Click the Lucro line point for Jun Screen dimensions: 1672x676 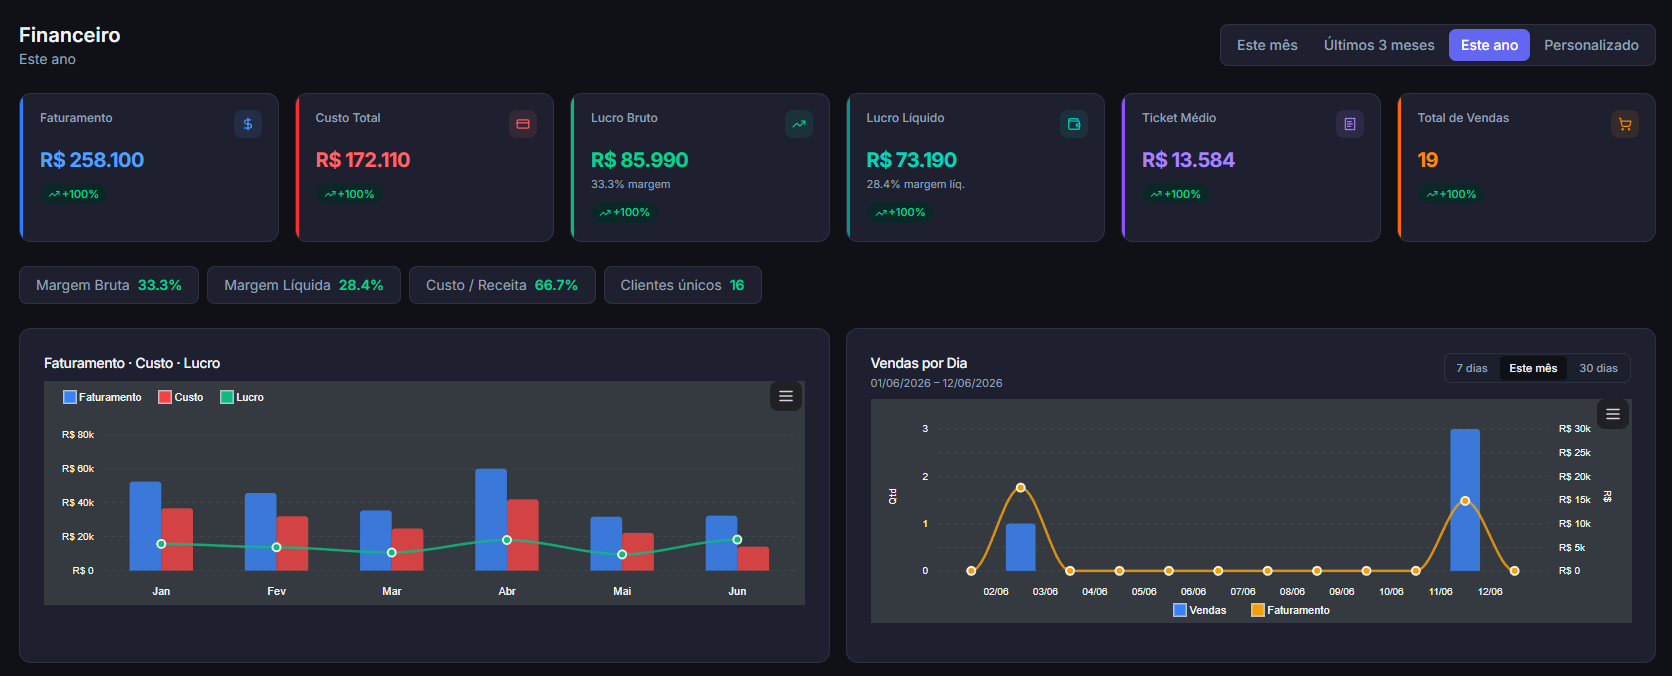737,540
